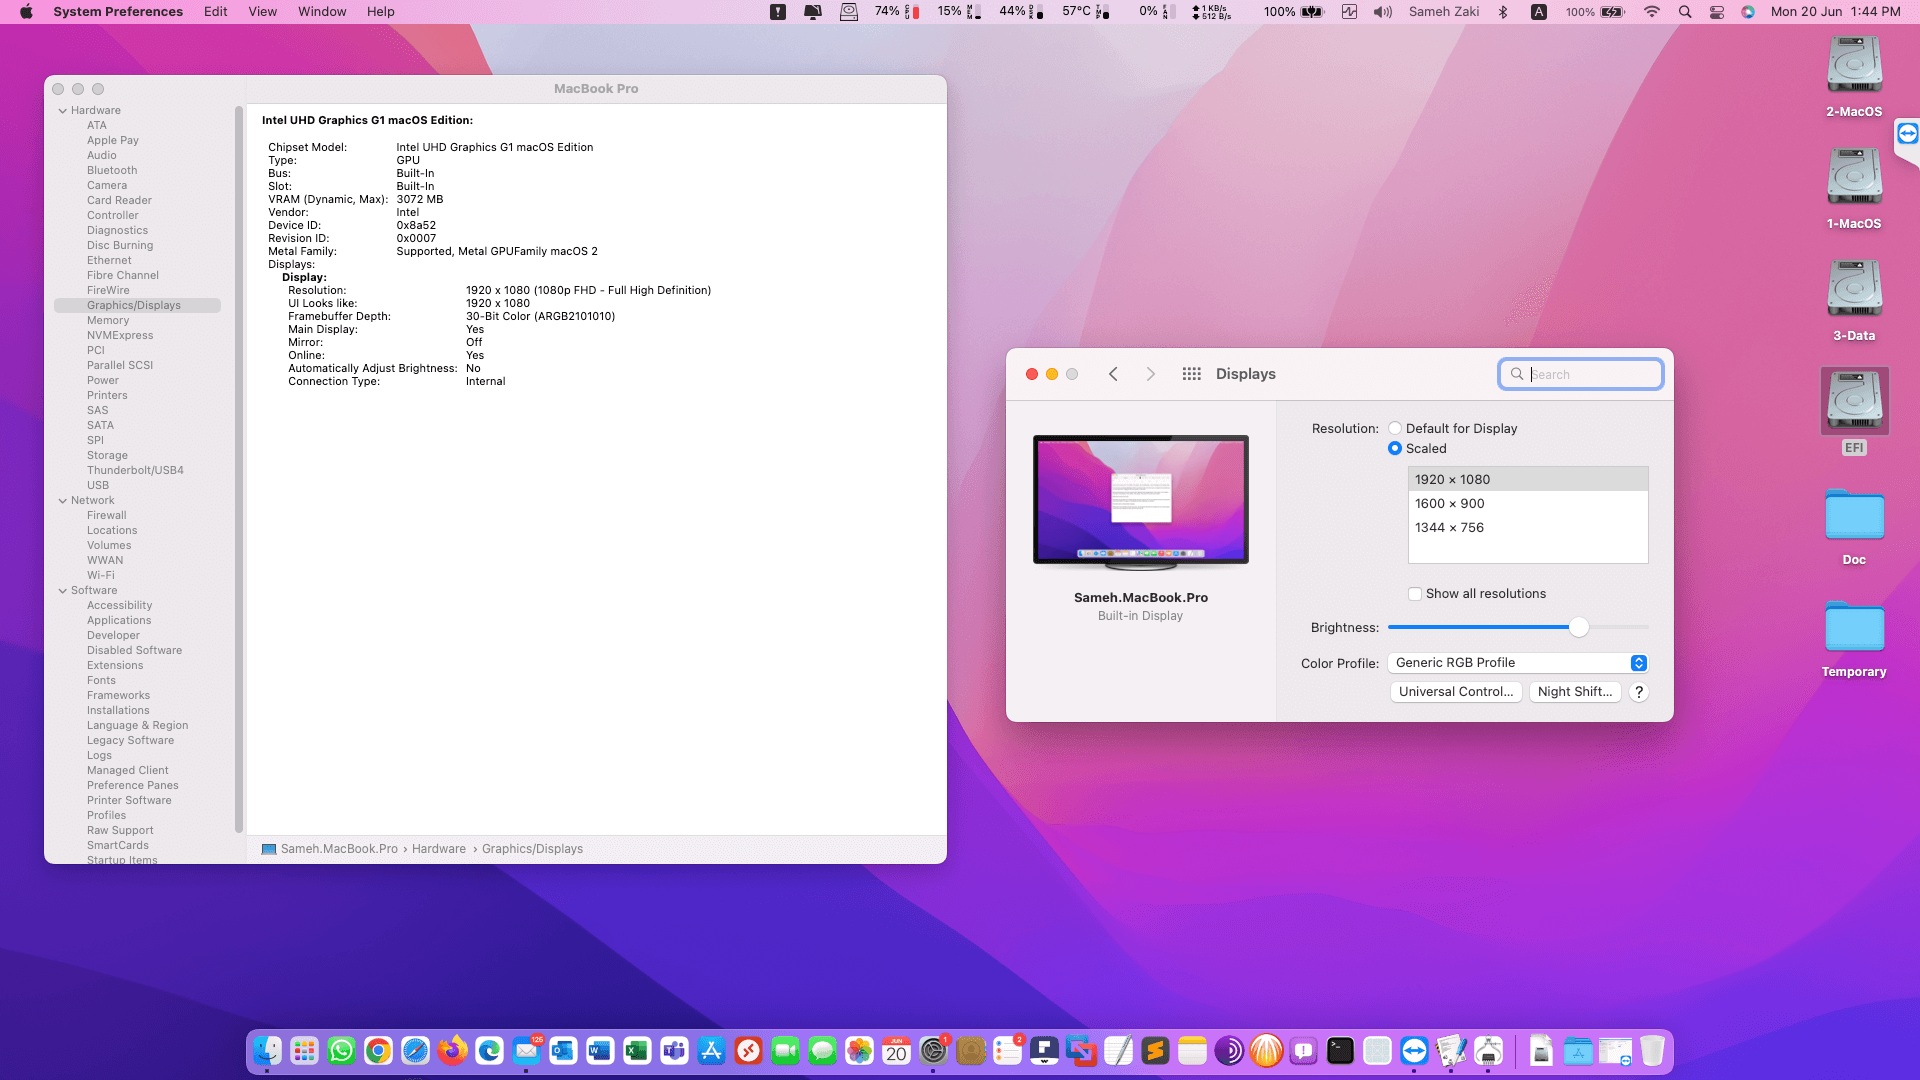The width and height of the screenshot is (1920, 1080).
Task: Select Applications under Software
Action: [119, 621]
